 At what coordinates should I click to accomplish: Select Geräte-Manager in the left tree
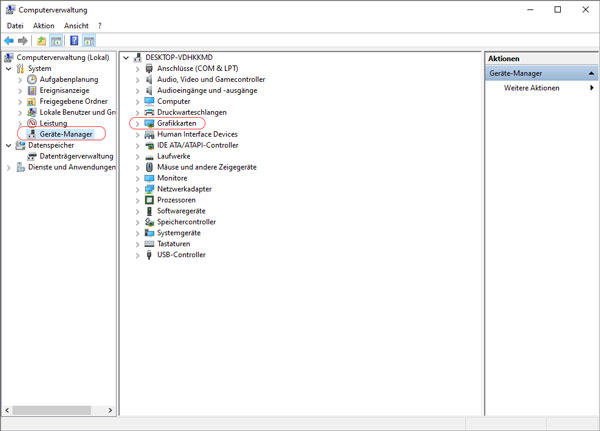click(66, 134)
